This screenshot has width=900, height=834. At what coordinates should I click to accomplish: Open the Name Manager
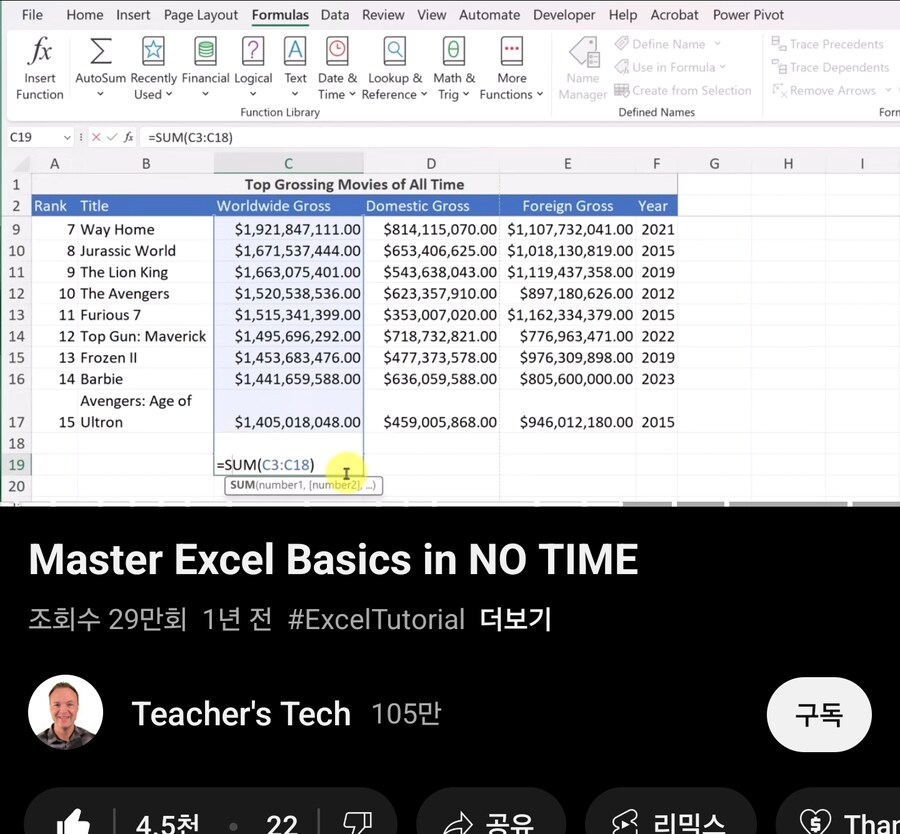pos(583,69)
